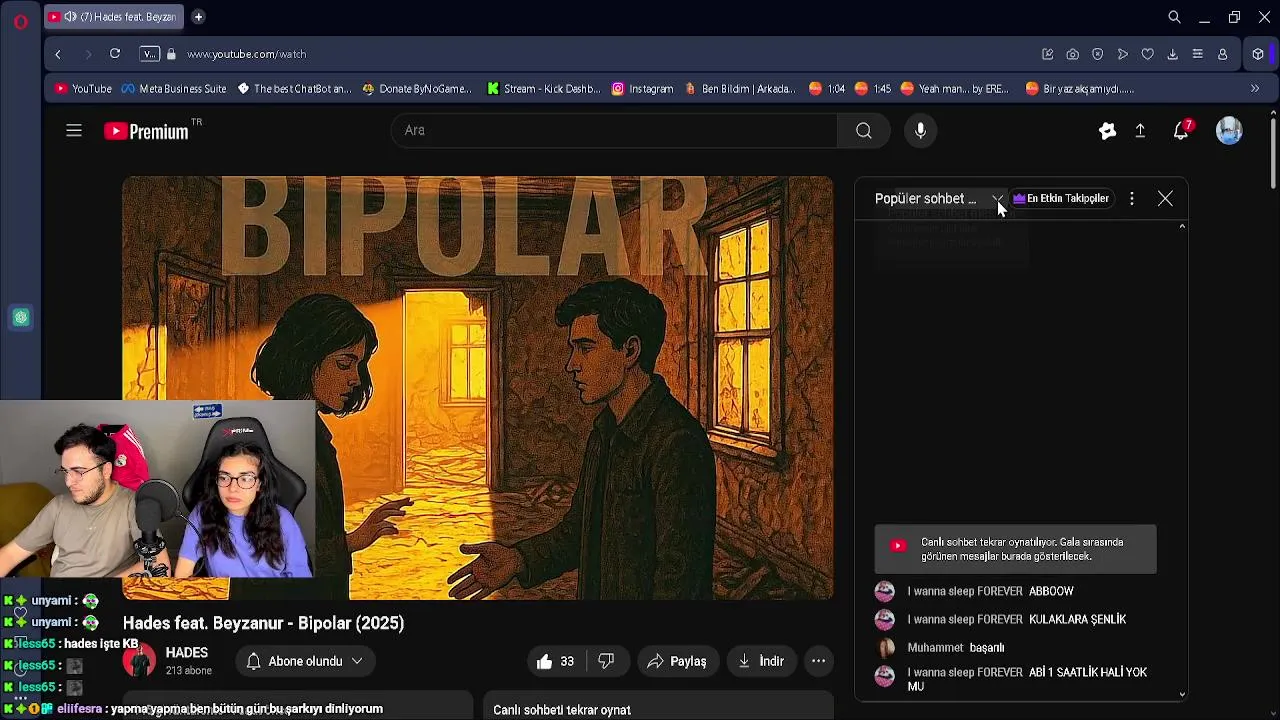Click the address bar URL
This screenshot has height=720, width=1280.
click(246, 54)
